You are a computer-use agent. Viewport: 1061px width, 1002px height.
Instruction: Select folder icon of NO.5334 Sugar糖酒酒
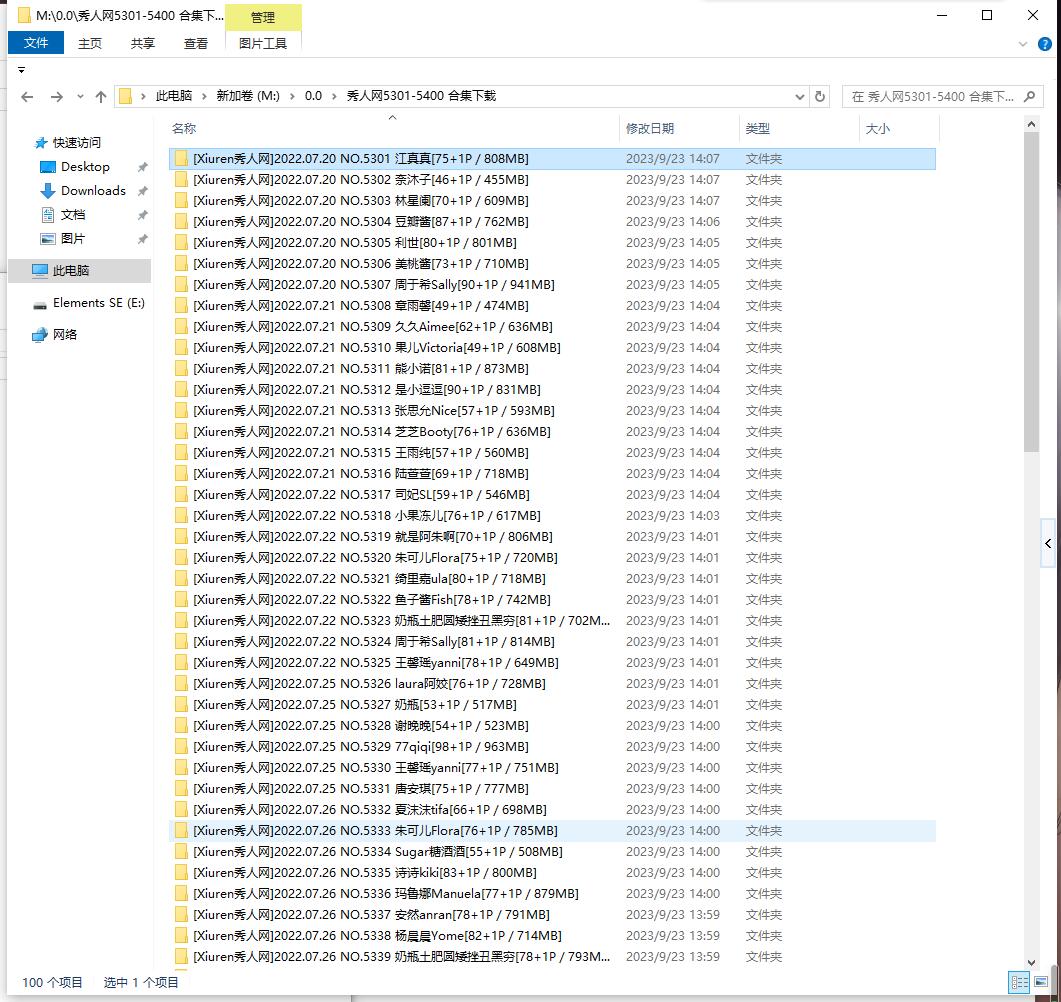coord(181,851)
